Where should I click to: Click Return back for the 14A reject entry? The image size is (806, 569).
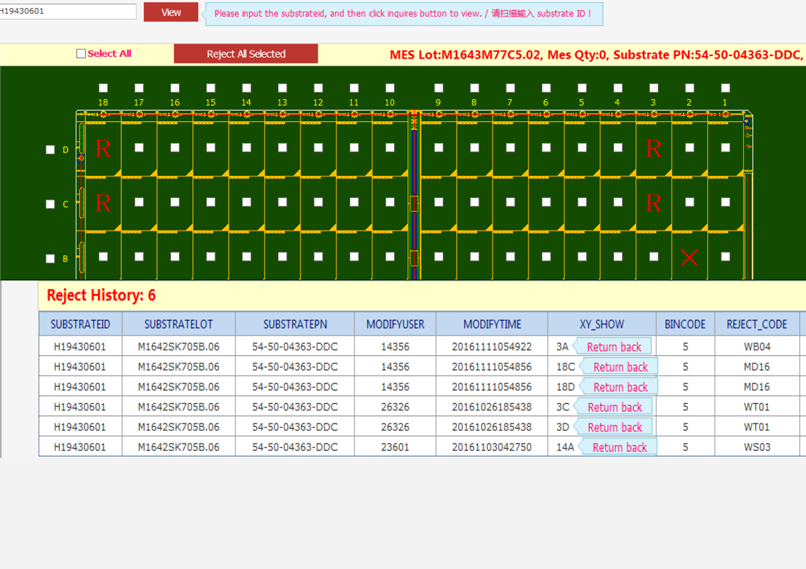(x=619, y=447)
